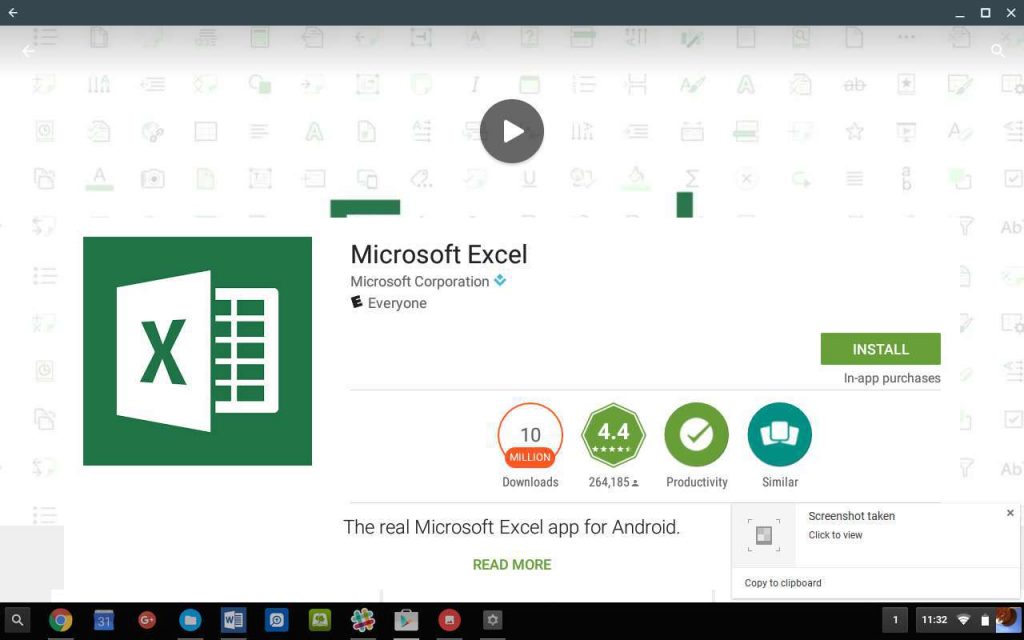Open the red round app shelf icon

449,620
